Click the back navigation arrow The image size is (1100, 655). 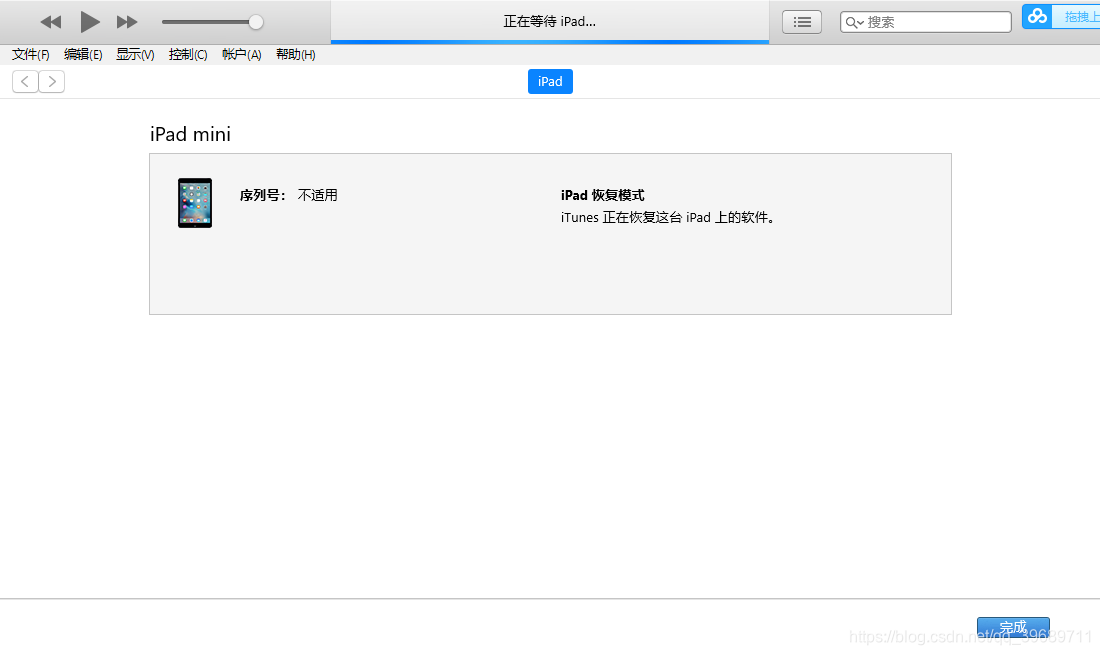pyautogui.click(x=25, y=81)
